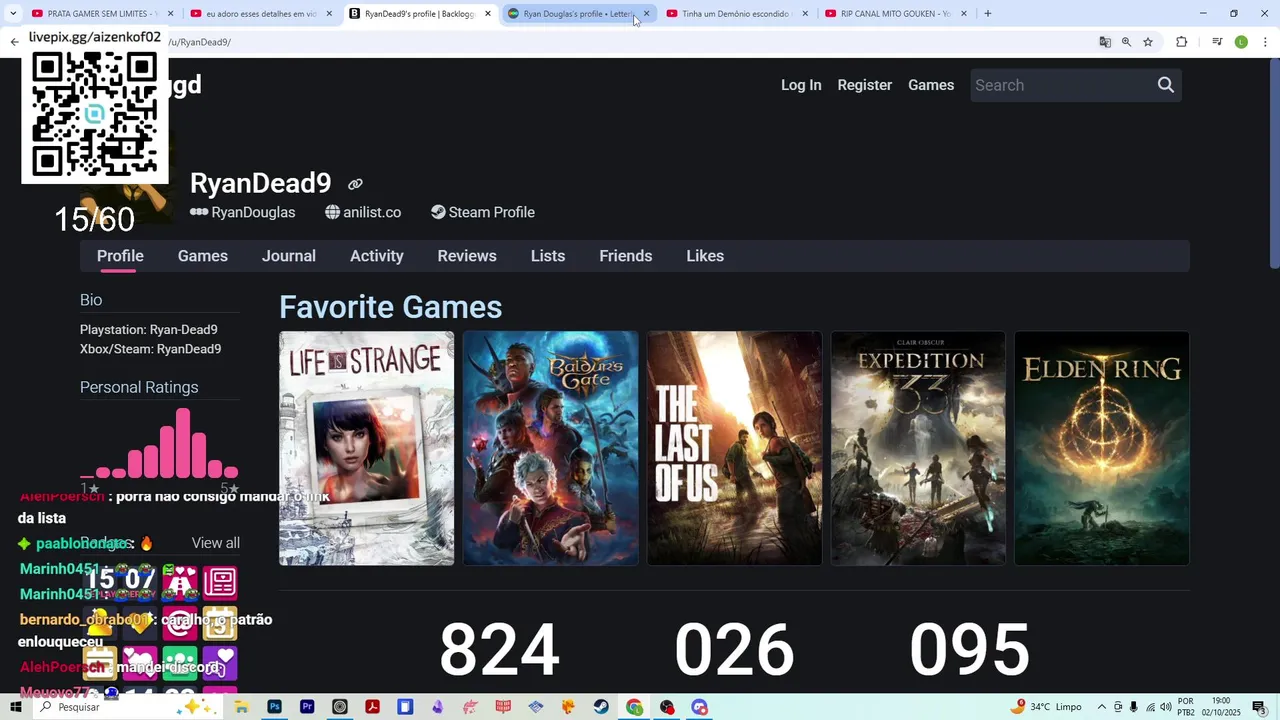Click the volume speaker icon in system tray
Viewport: 1280px width, 720px height.
pyautogui.click(x=1166, y=707)
